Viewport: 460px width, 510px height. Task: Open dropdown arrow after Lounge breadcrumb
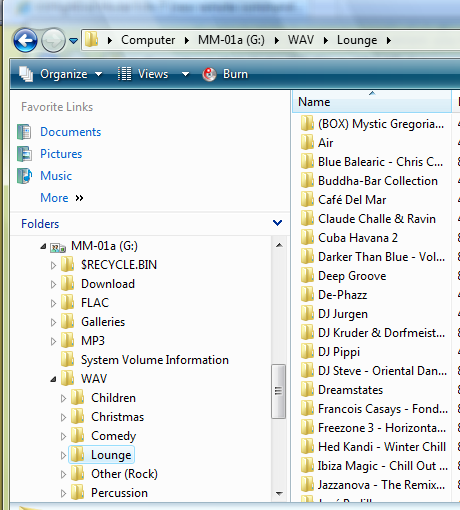click(x=389, y=40)
